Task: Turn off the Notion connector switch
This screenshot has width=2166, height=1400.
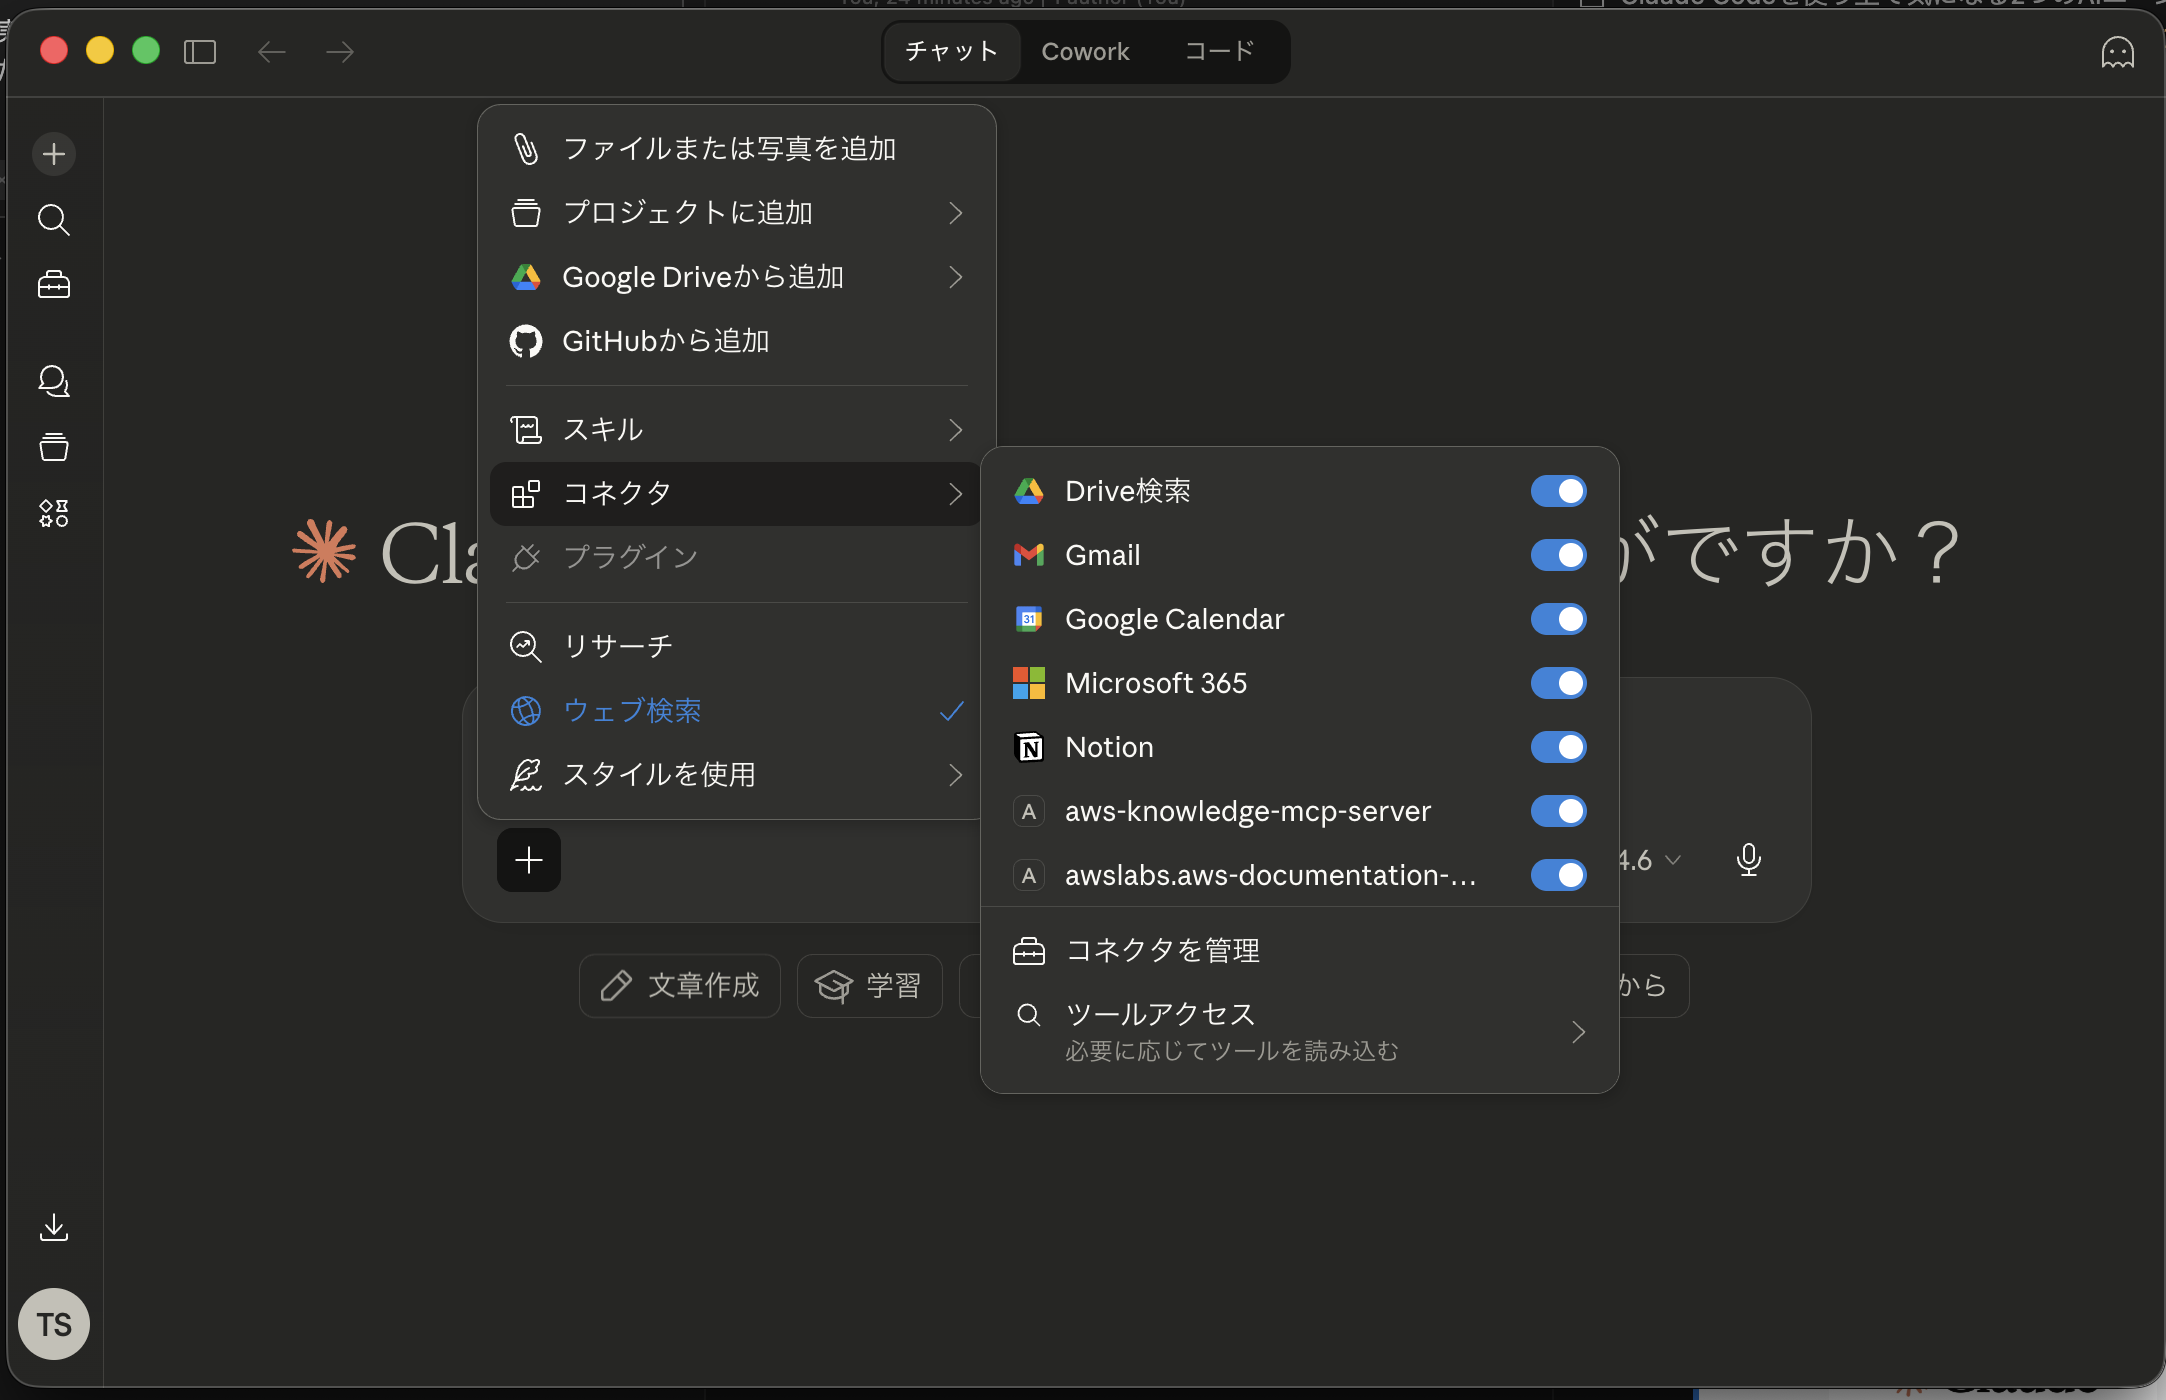Action: point(1557,747)
